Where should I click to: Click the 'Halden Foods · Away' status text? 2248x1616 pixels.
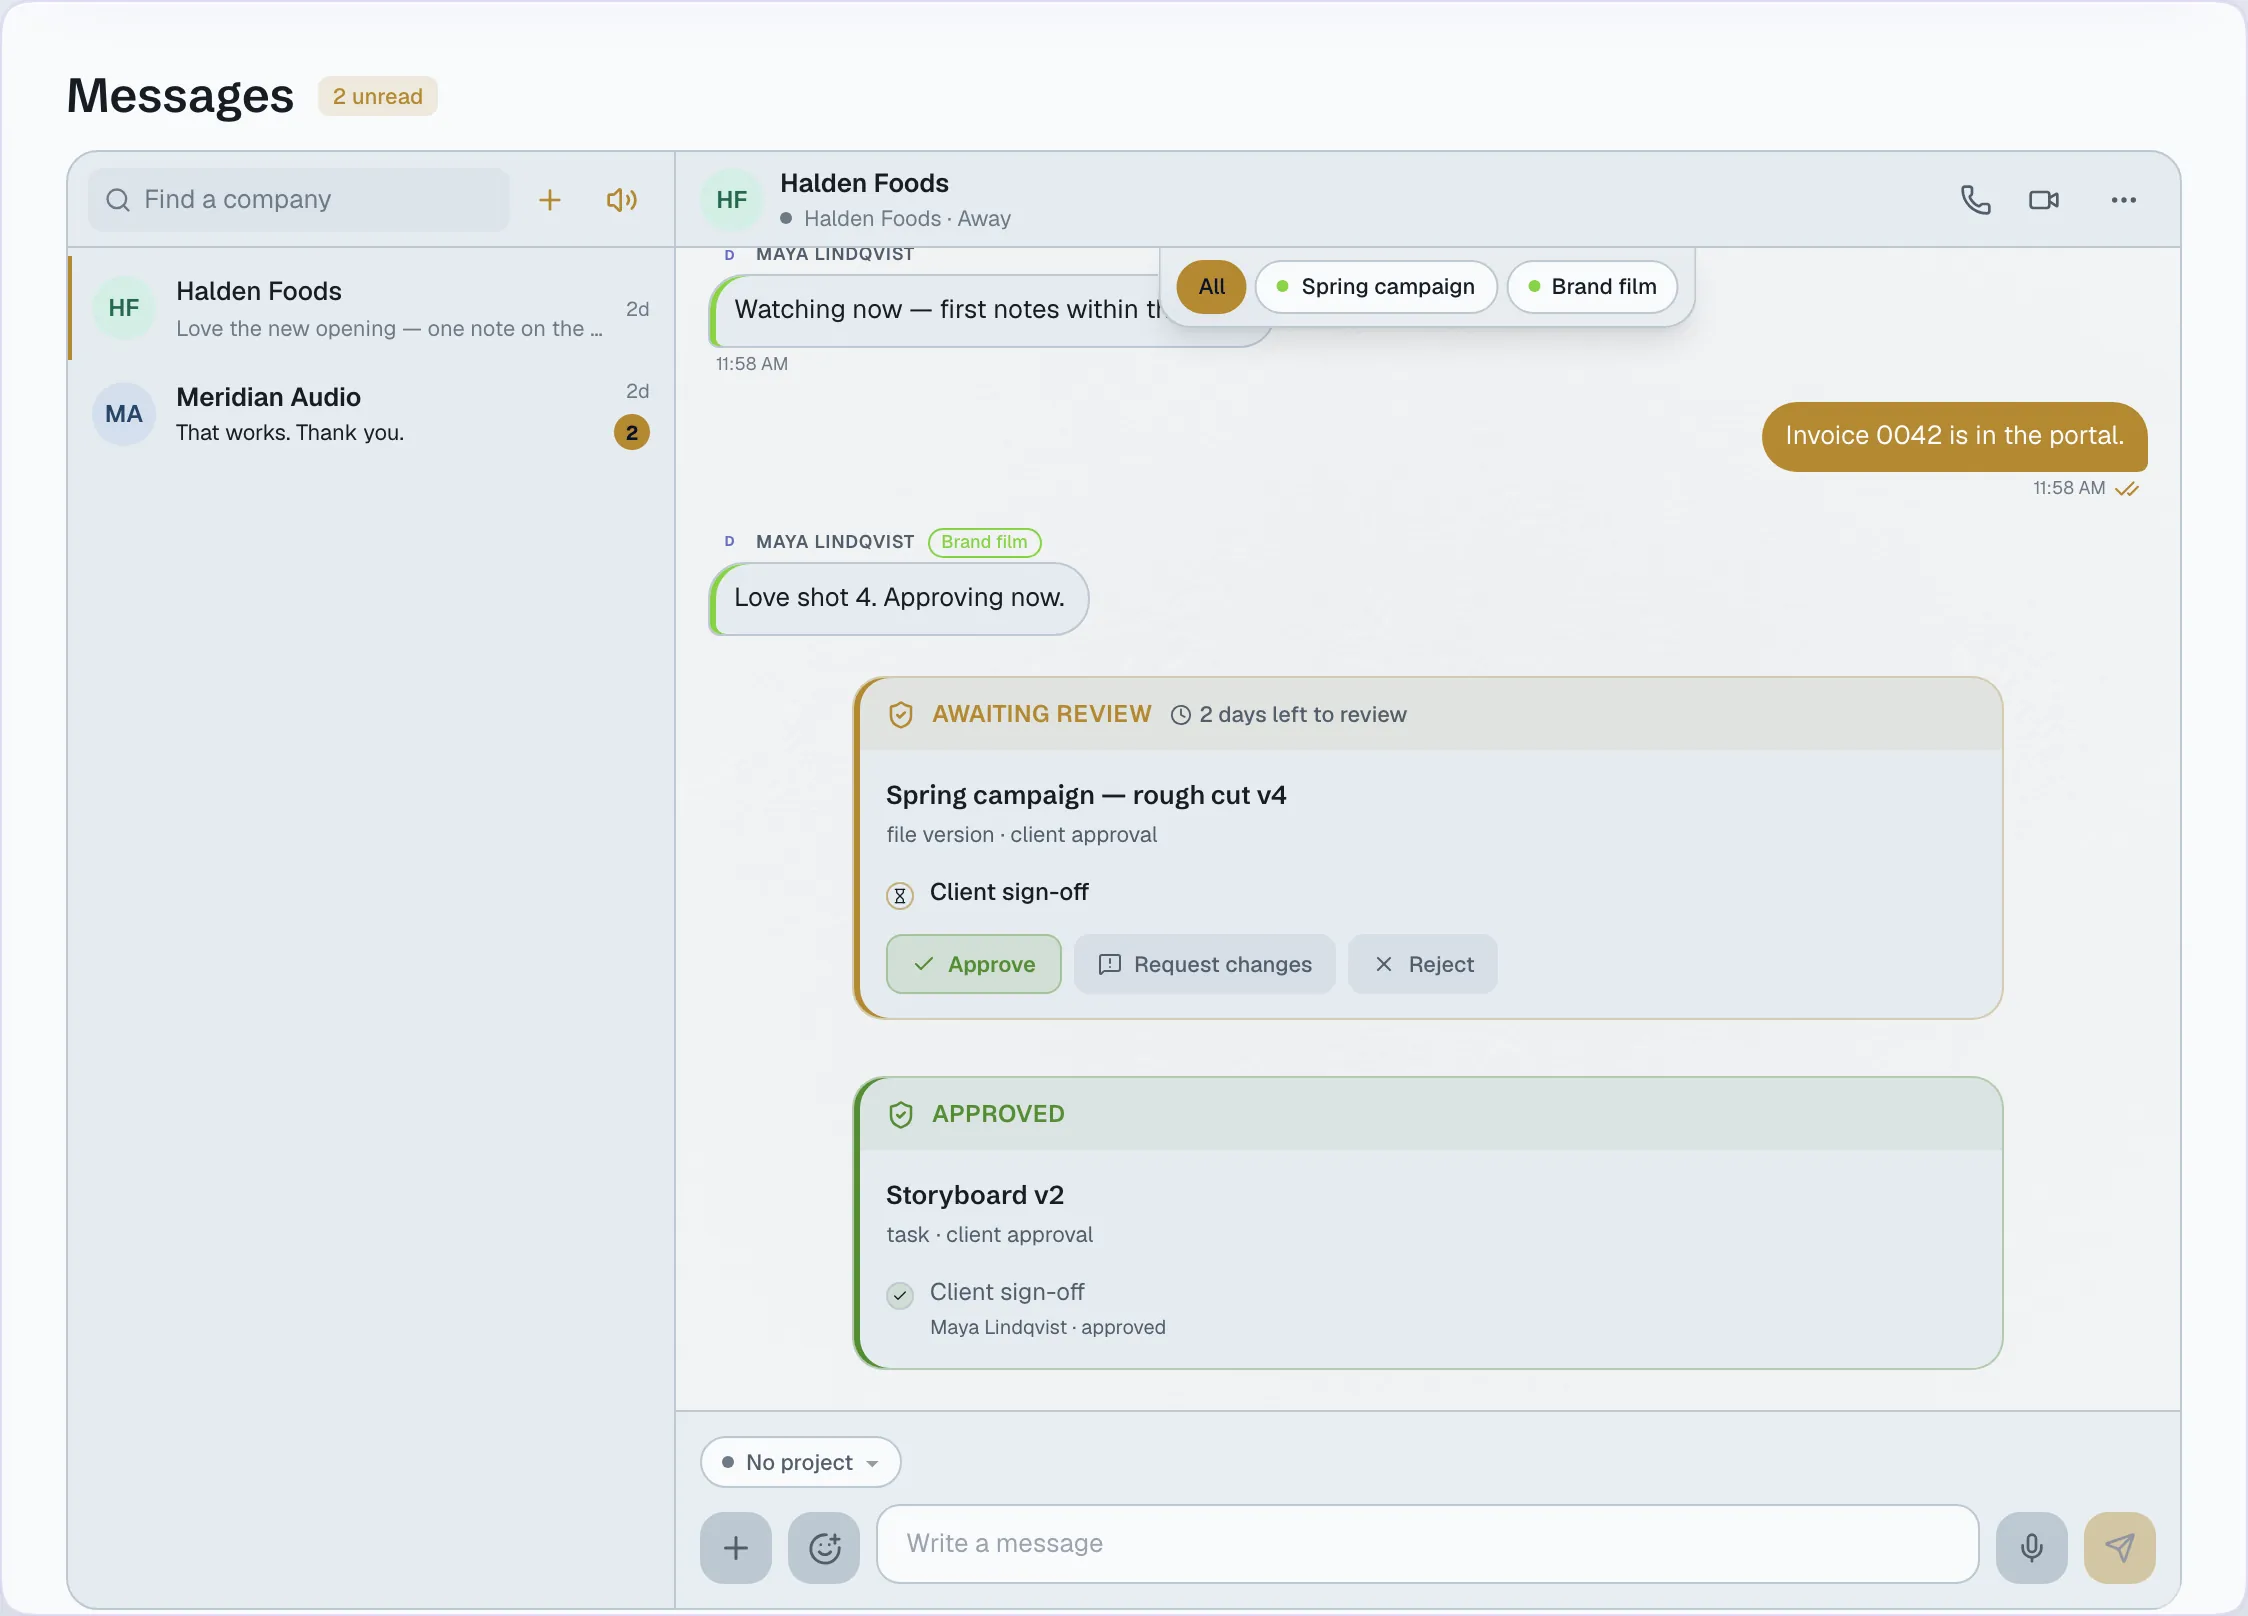coord(907,218)
